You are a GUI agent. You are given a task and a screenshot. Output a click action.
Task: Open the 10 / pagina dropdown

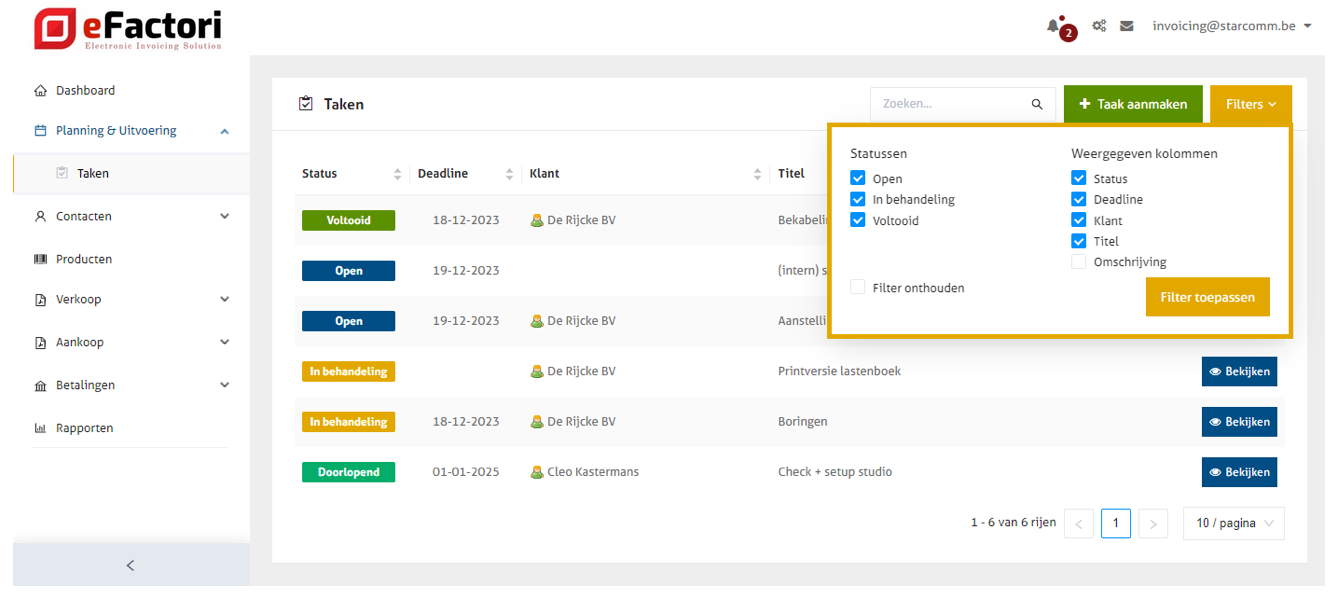pyautogui.click(x=1233, y=523)
